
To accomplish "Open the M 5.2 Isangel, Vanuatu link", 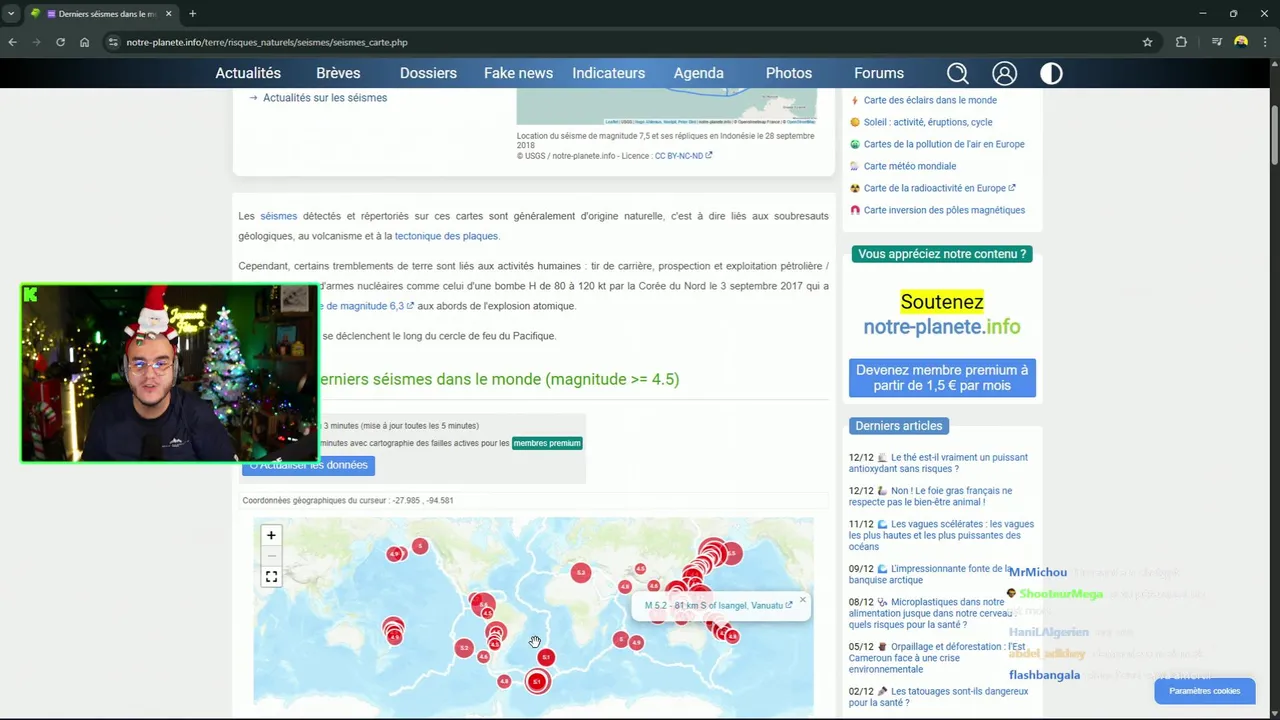I will [718, 605].
